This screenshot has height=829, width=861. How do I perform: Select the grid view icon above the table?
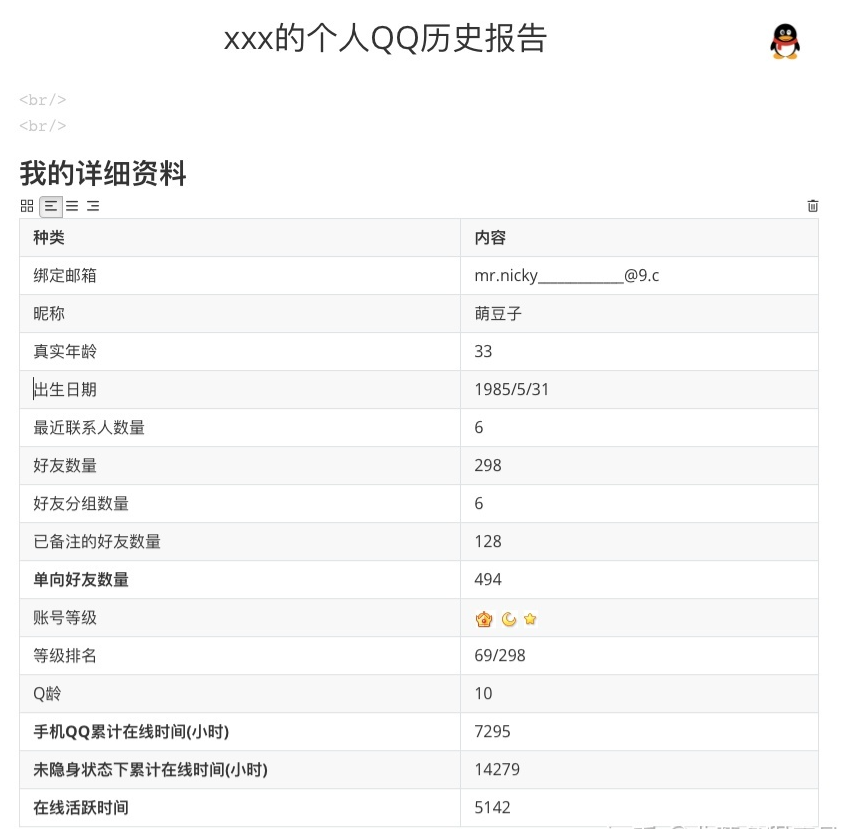[x=27, y=206]
